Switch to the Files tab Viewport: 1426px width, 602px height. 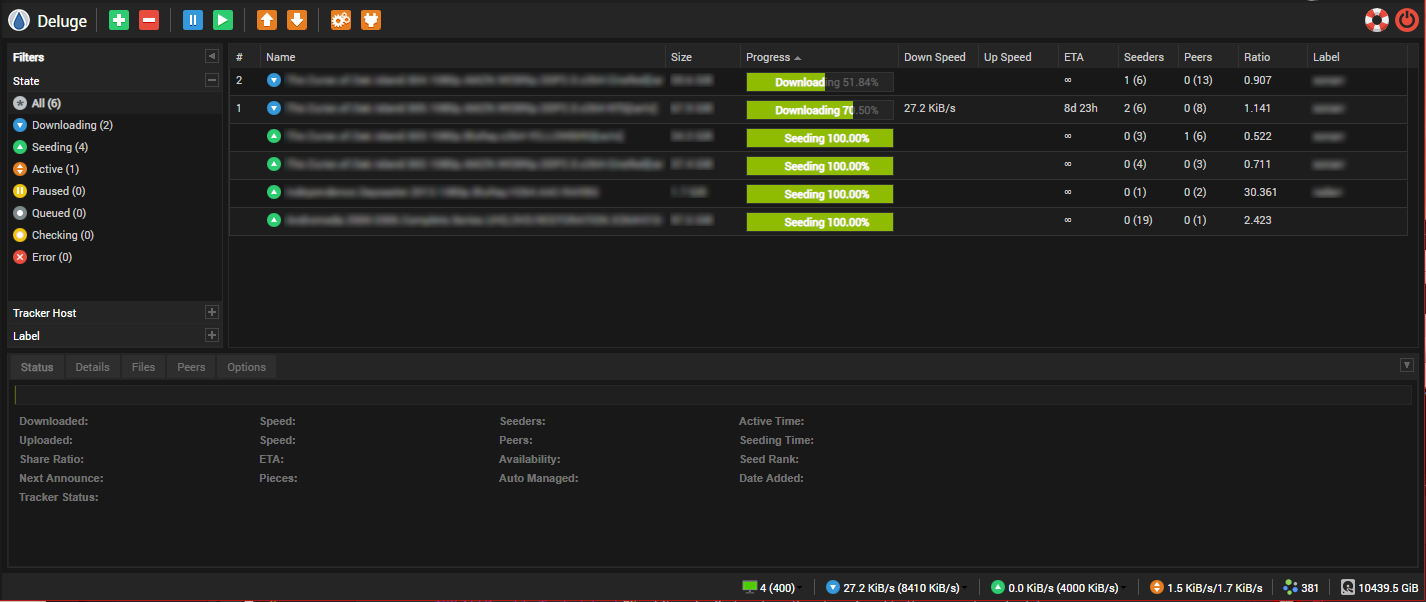143,367
